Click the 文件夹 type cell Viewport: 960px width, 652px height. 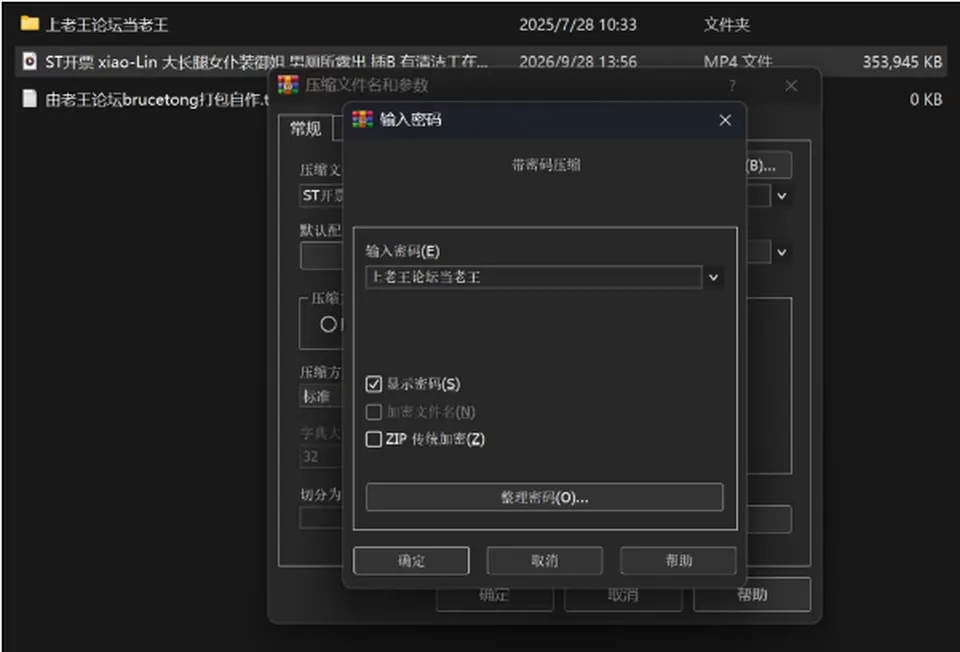(x=727, y=24)
